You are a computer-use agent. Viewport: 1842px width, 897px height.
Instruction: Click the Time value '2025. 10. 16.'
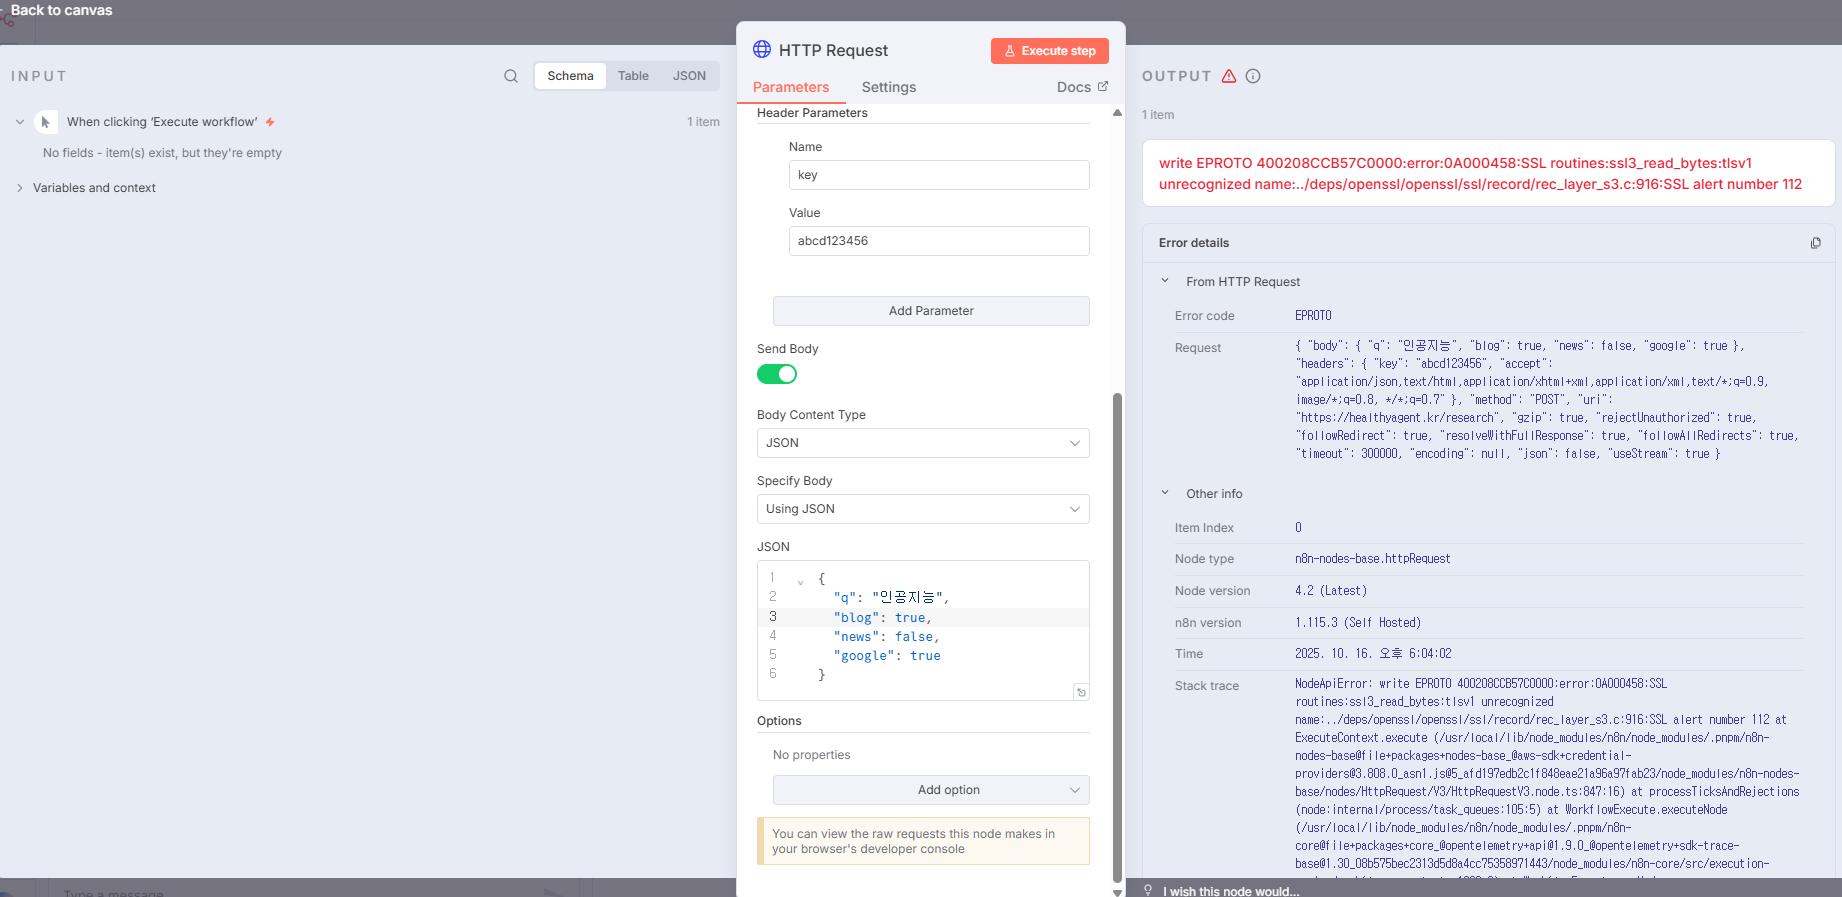click(x=1373, y=654)
